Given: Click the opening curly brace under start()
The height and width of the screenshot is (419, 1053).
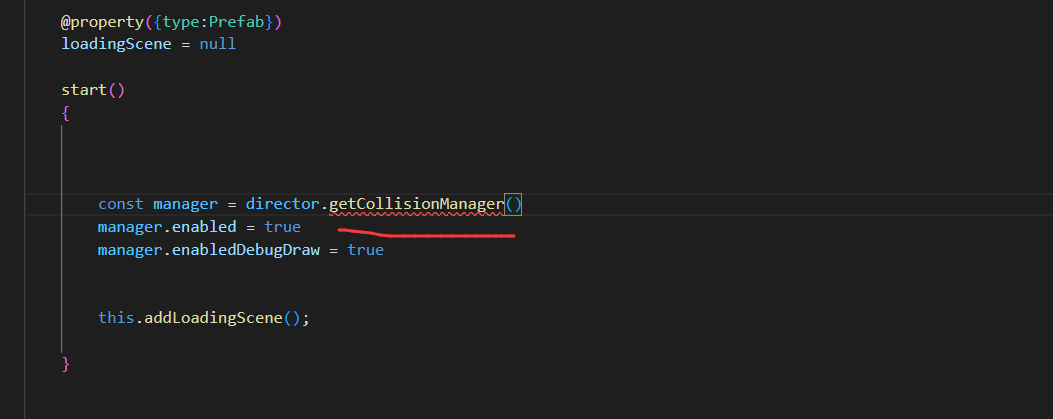Looking at the screenshot, I should point(65,113).
